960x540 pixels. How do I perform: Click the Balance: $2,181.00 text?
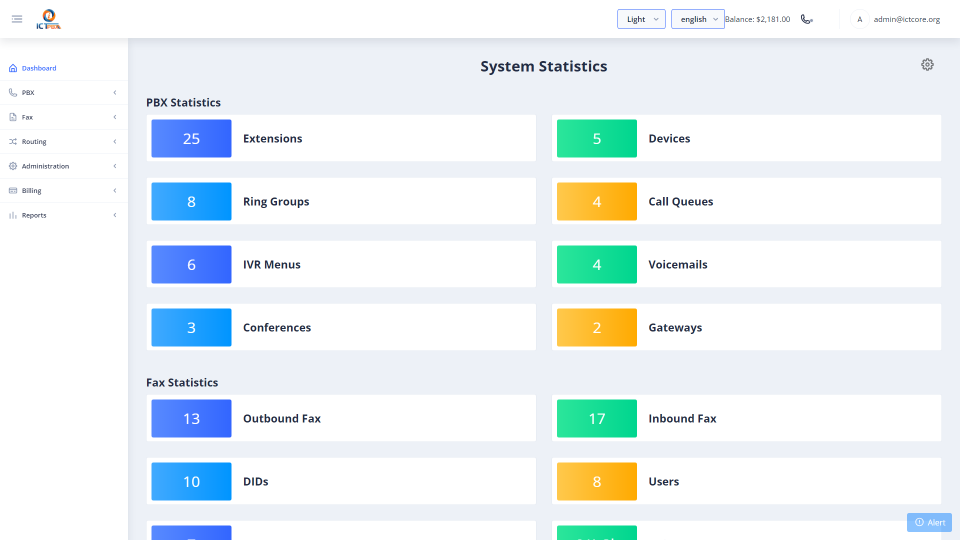tap(757, 19)
